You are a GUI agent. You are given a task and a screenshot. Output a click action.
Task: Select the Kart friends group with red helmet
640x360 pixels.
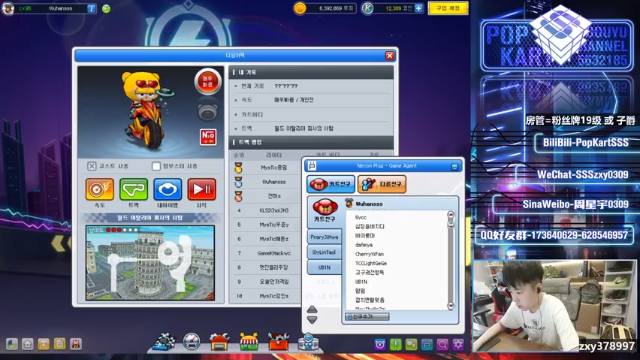click(324, 211)
